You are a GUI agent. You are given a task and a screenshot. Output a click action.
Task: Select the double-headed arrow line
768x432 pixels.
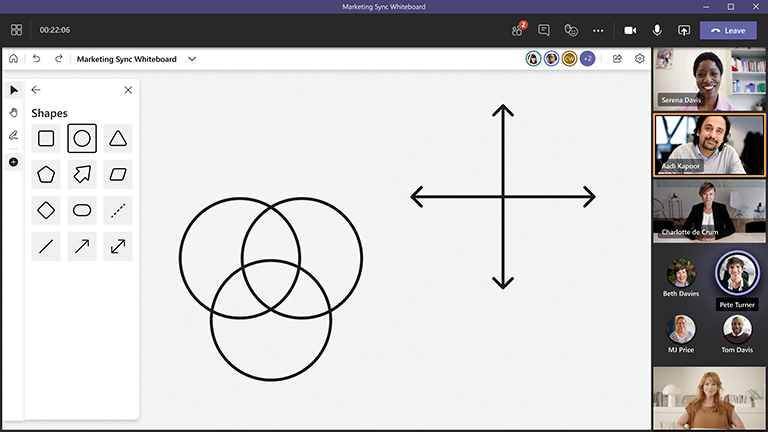coord(118,246)
